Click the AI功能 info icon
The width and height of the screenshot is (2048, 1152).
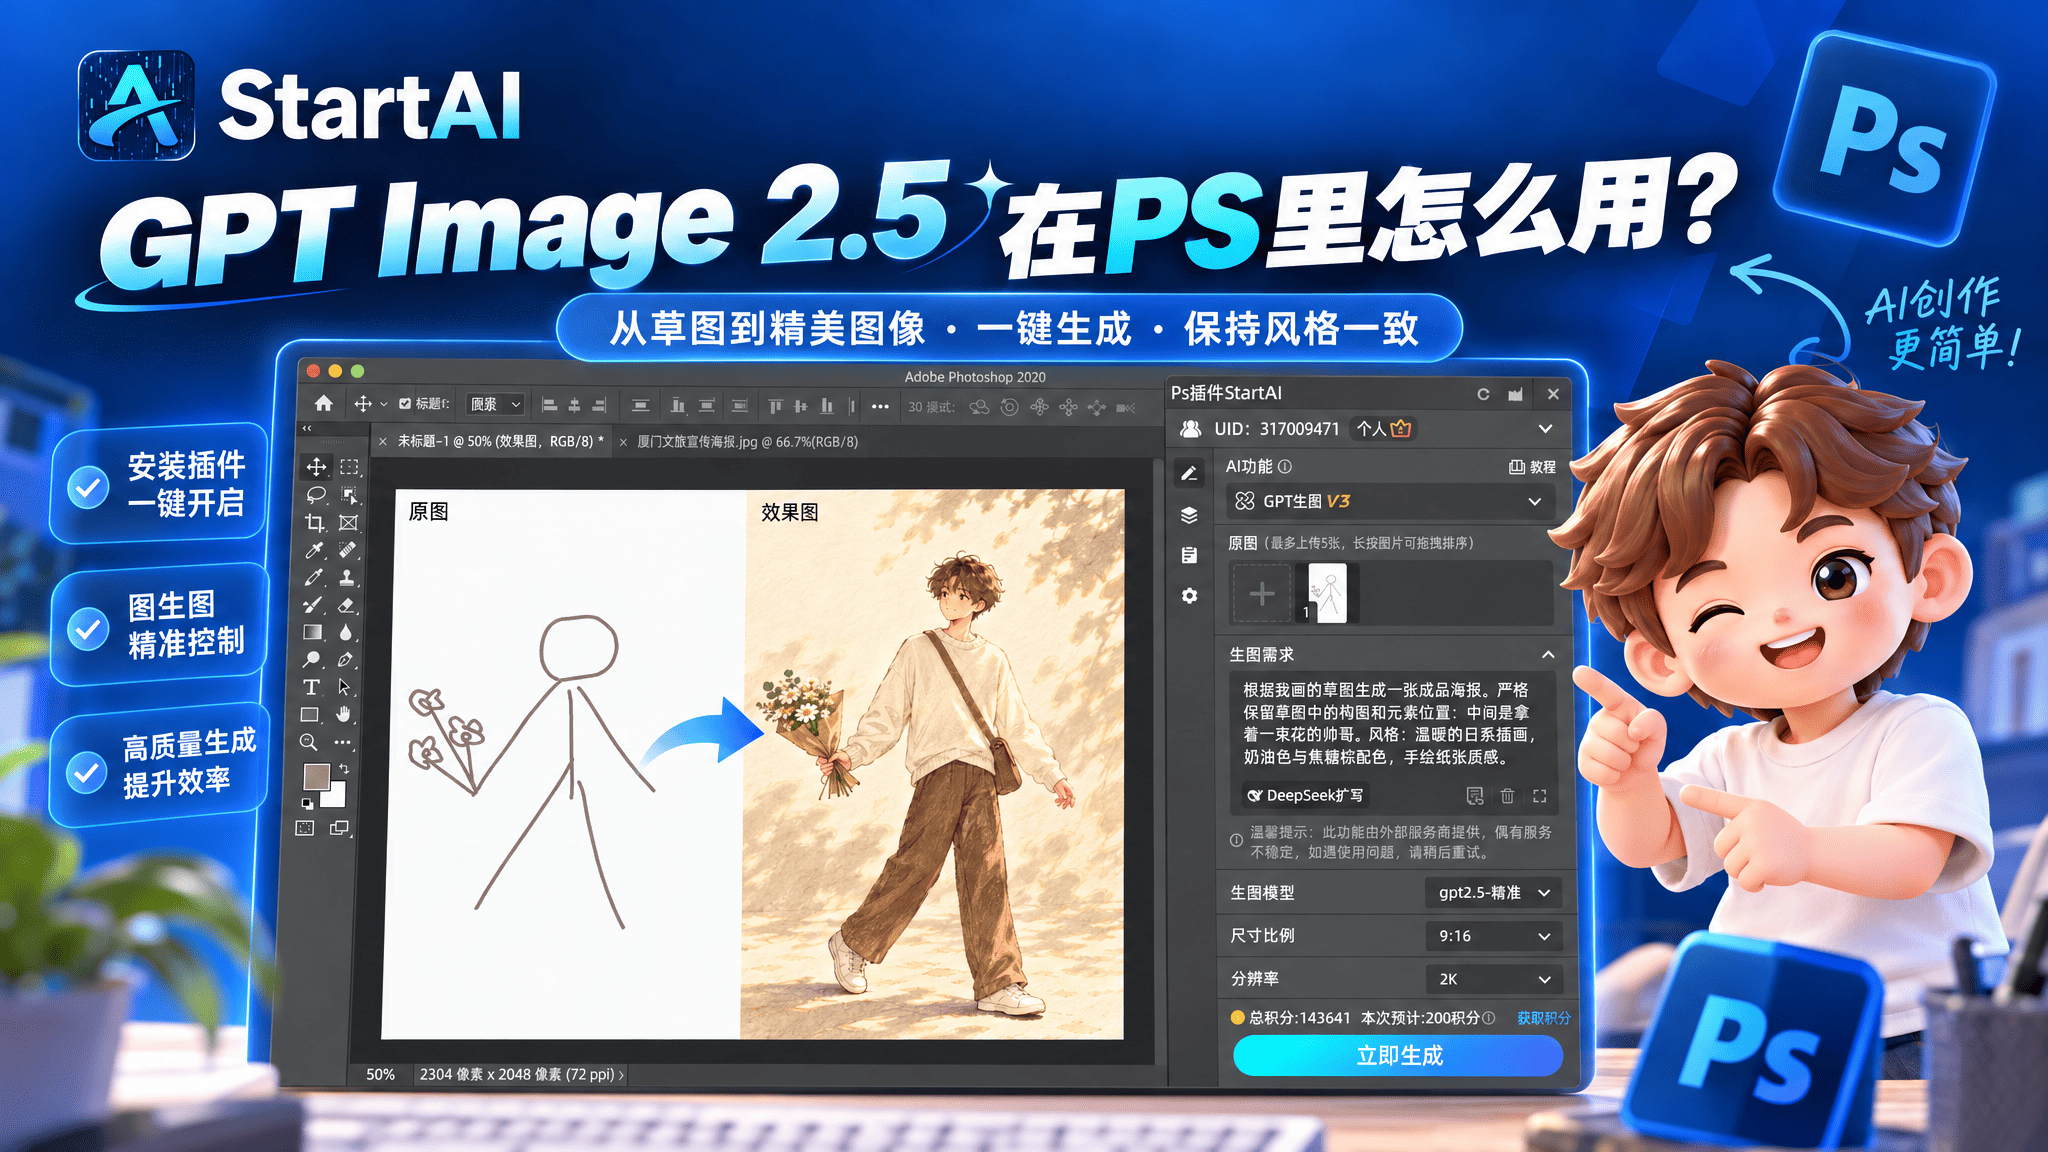1285,466
